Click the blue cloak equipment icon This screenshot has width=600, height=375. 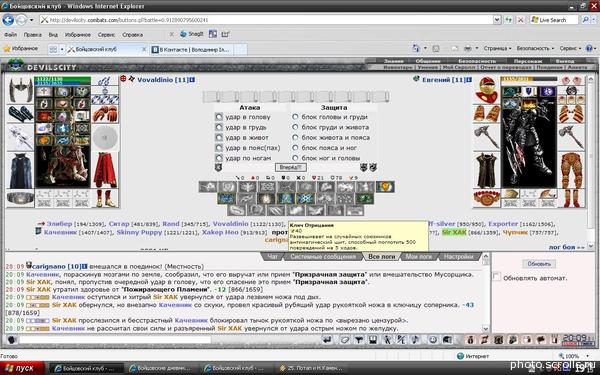pyautogui.click(x=20, y=171)
